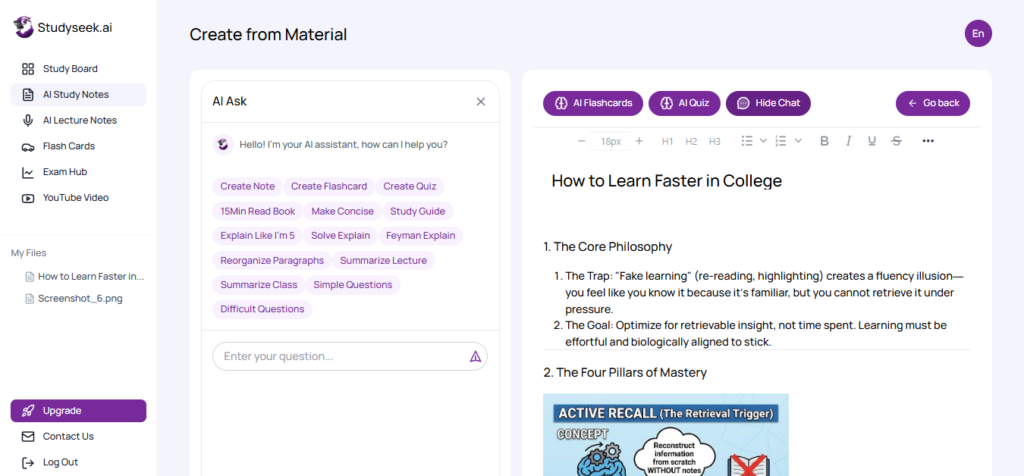Decrease font size with minus
The height and width of the screenshot is (476, 1024).
point(581,141)
